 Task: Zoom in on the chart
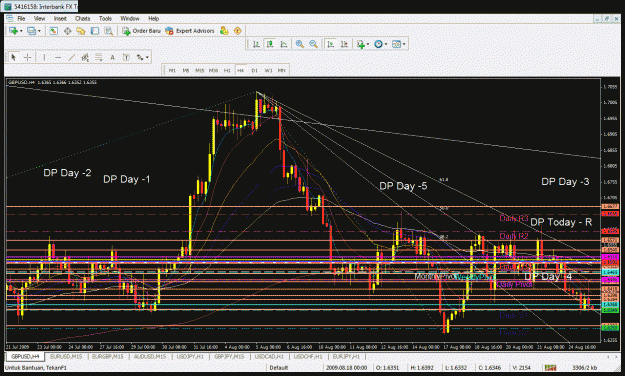click(x=300, y=44)
